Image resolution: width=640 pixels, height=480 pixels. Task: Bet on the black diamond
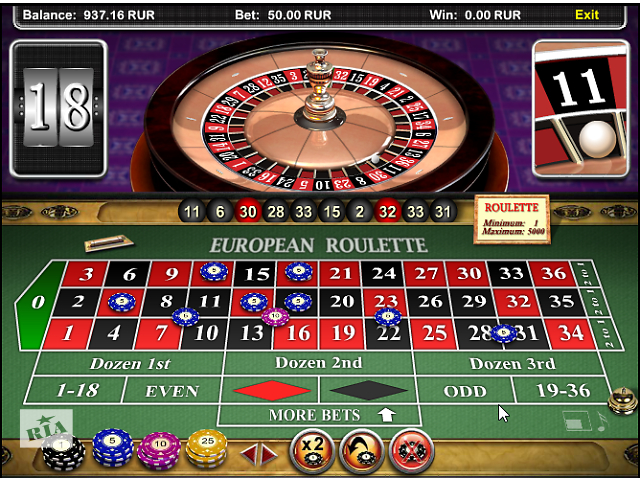(x=368, y=390)
